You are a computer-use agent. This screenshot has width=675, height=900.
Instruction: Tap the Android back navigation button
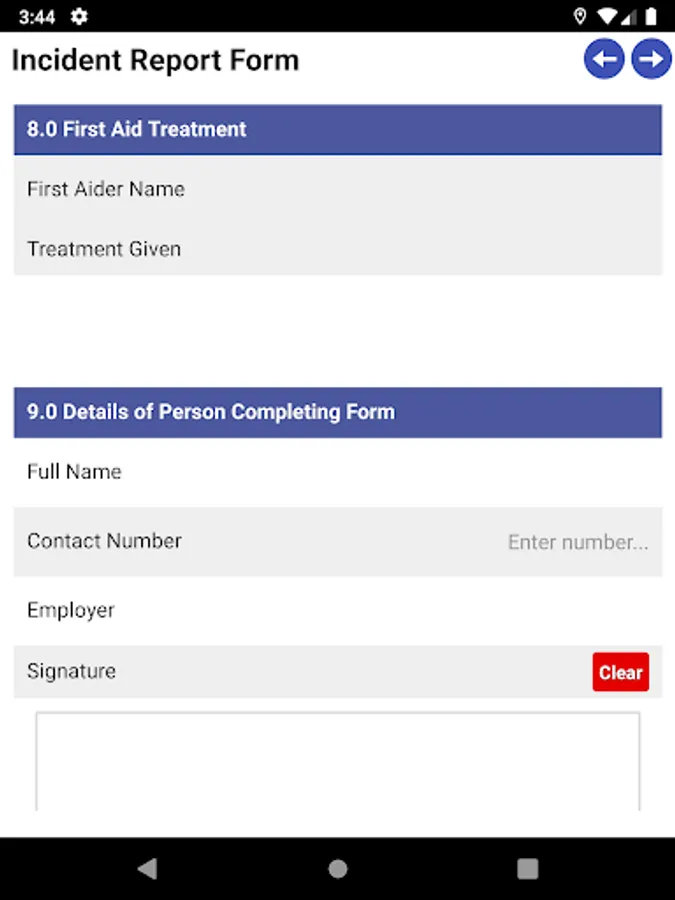(147, 868)
